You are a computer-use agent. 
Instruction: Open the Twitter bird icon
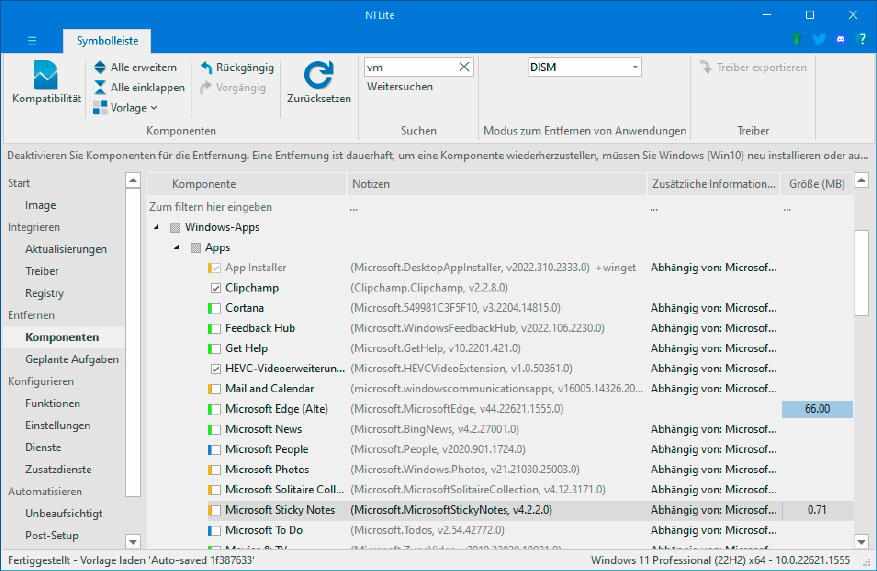click(819, 39)
